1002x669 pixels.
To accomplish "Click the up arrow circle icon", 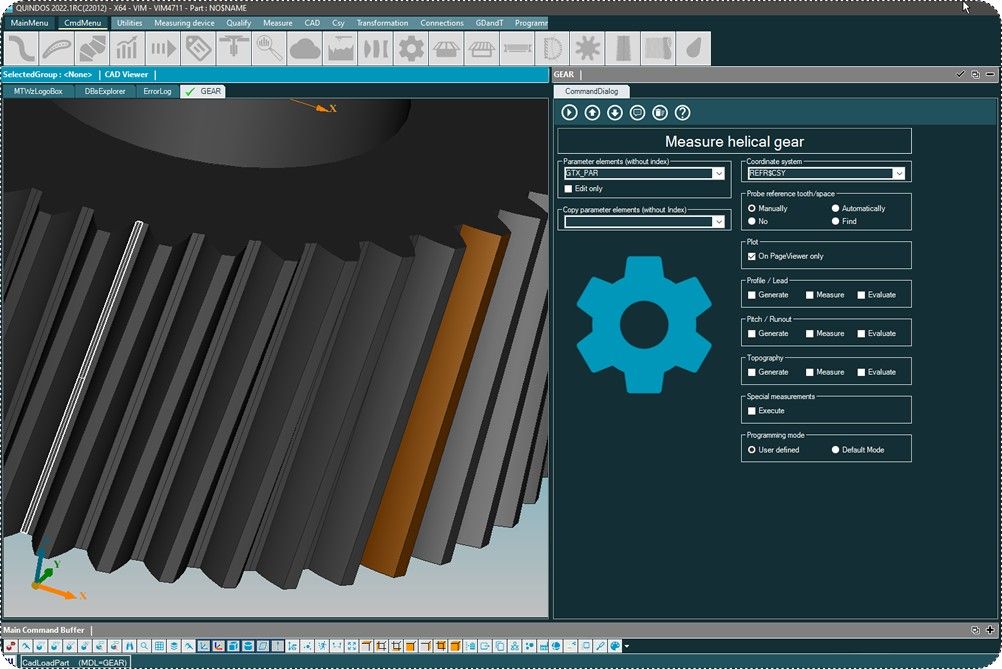I will [592, 113].
